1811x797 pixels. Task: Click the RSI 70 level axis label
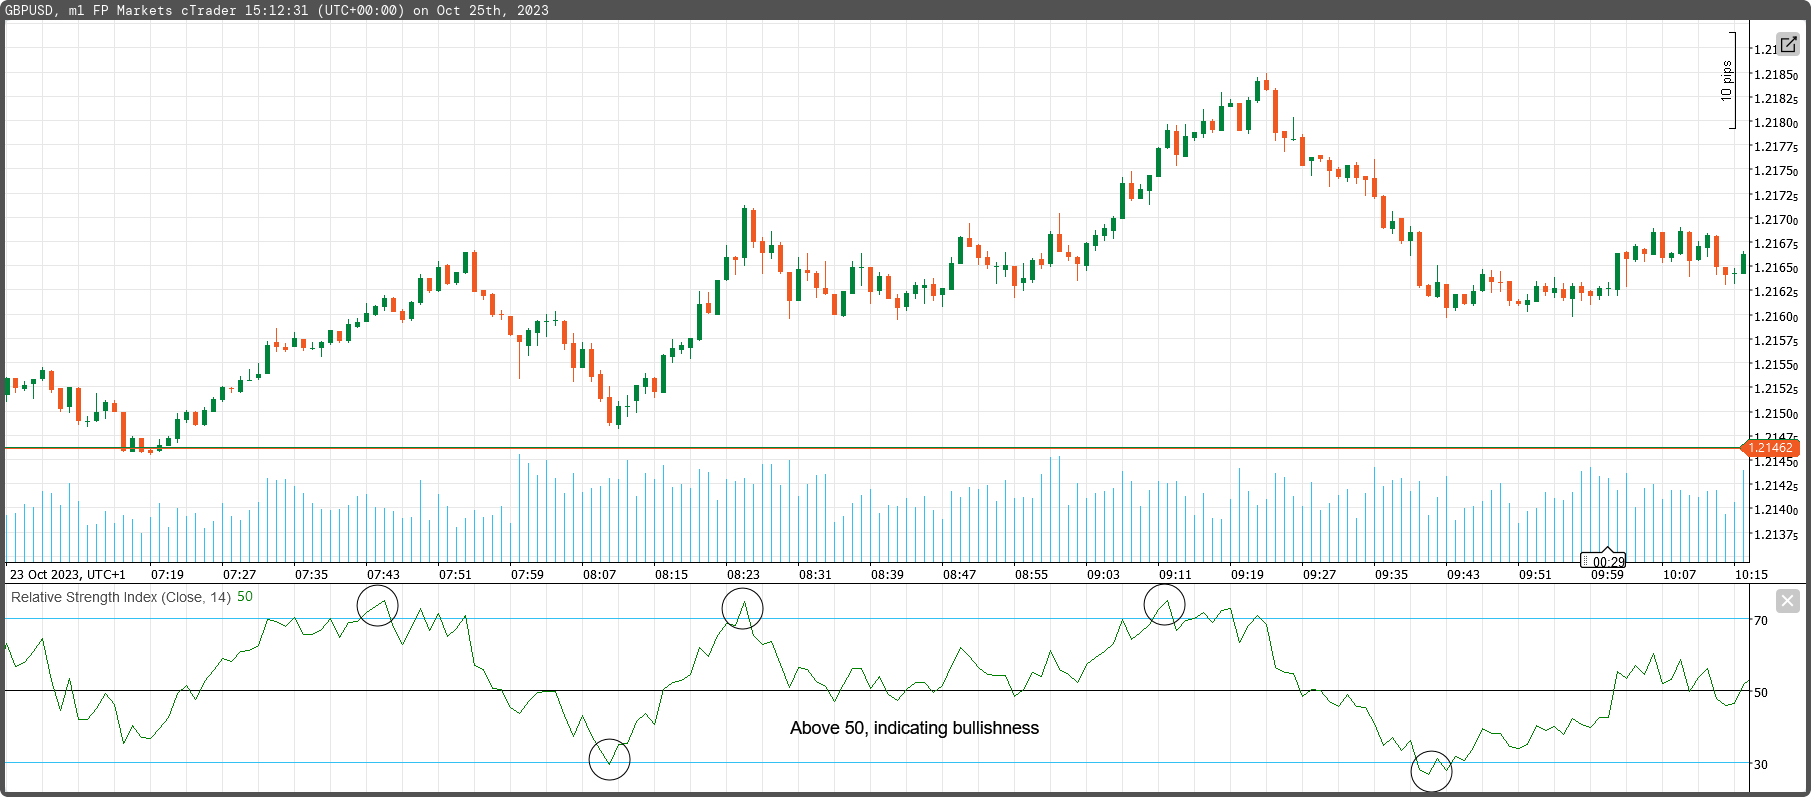tap(1761, 620)
